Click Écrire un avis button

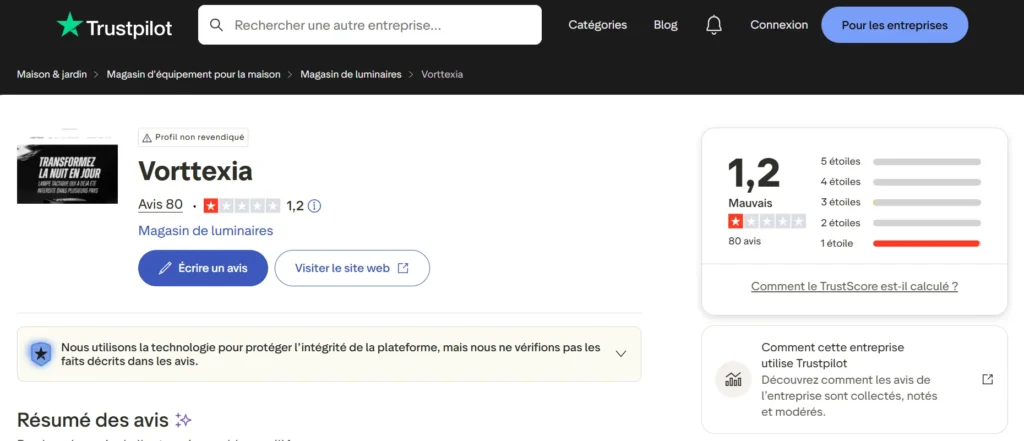tap(203, 268)
